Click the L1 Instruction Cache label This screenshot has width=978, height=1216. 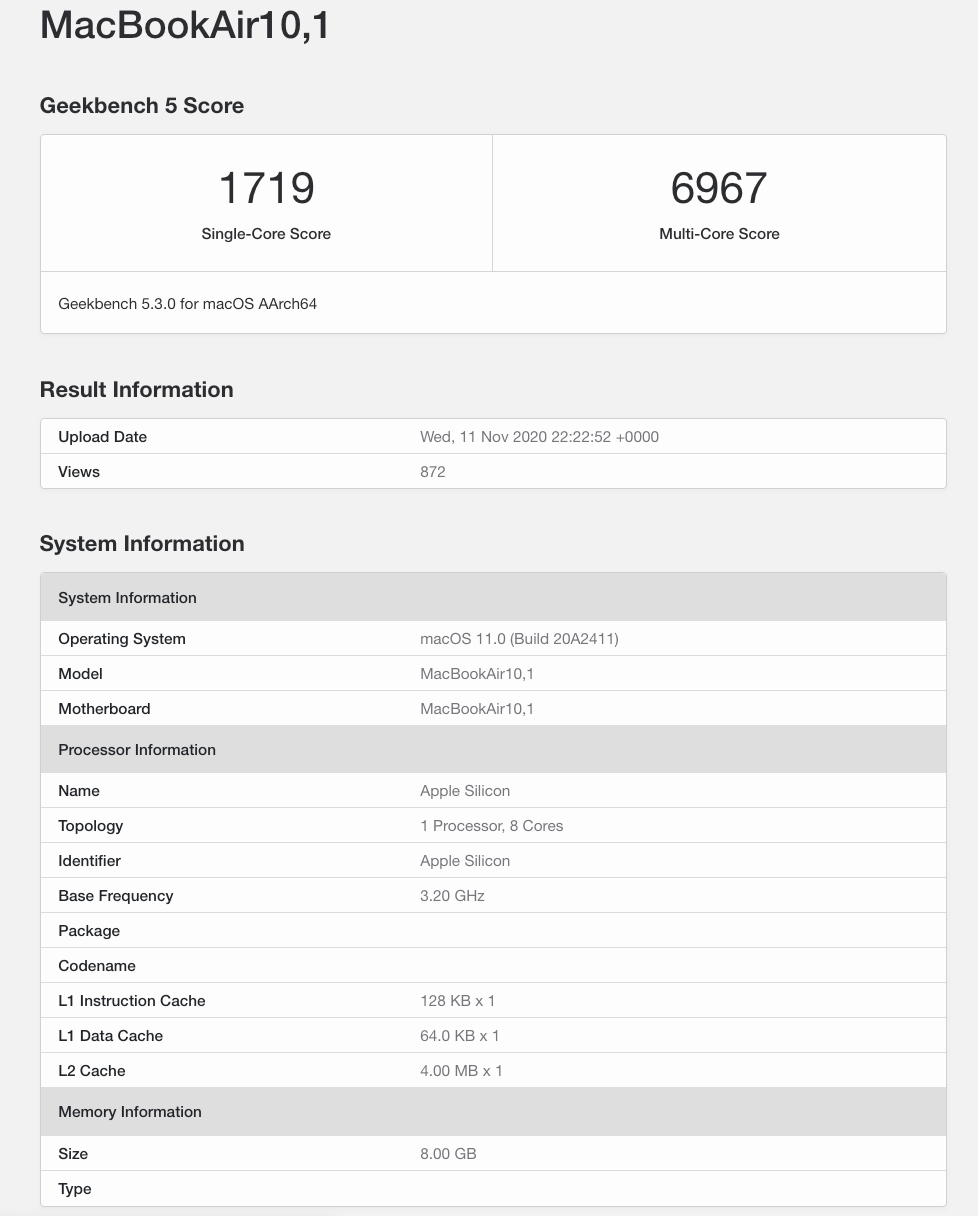[132, 1001]
